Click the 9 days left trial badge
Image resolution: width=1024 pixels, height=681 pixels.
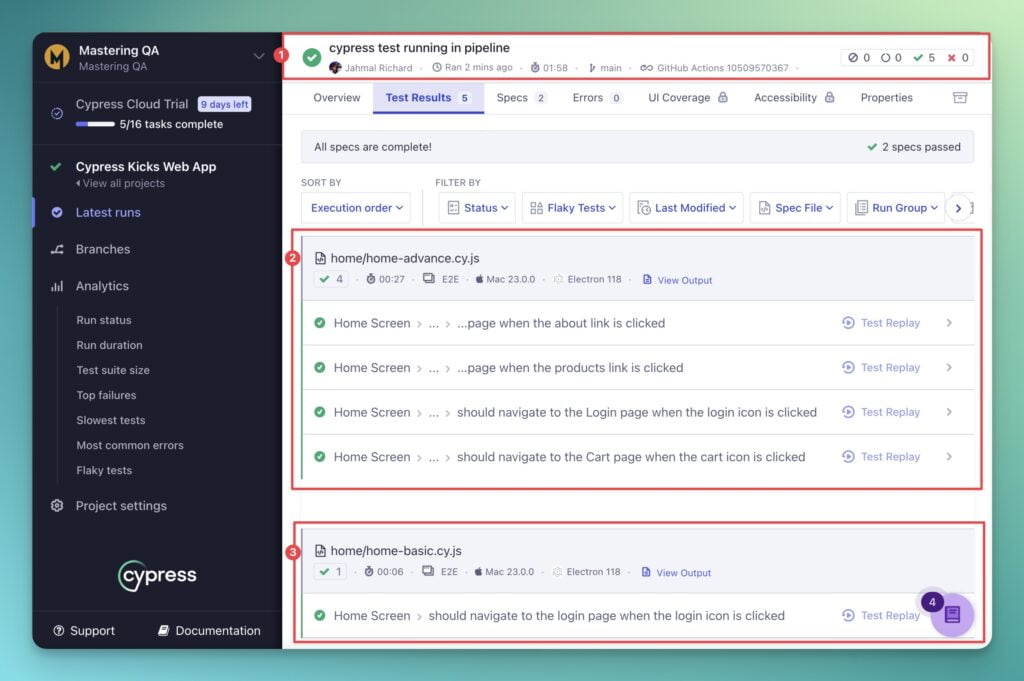[x=225, y=104]
